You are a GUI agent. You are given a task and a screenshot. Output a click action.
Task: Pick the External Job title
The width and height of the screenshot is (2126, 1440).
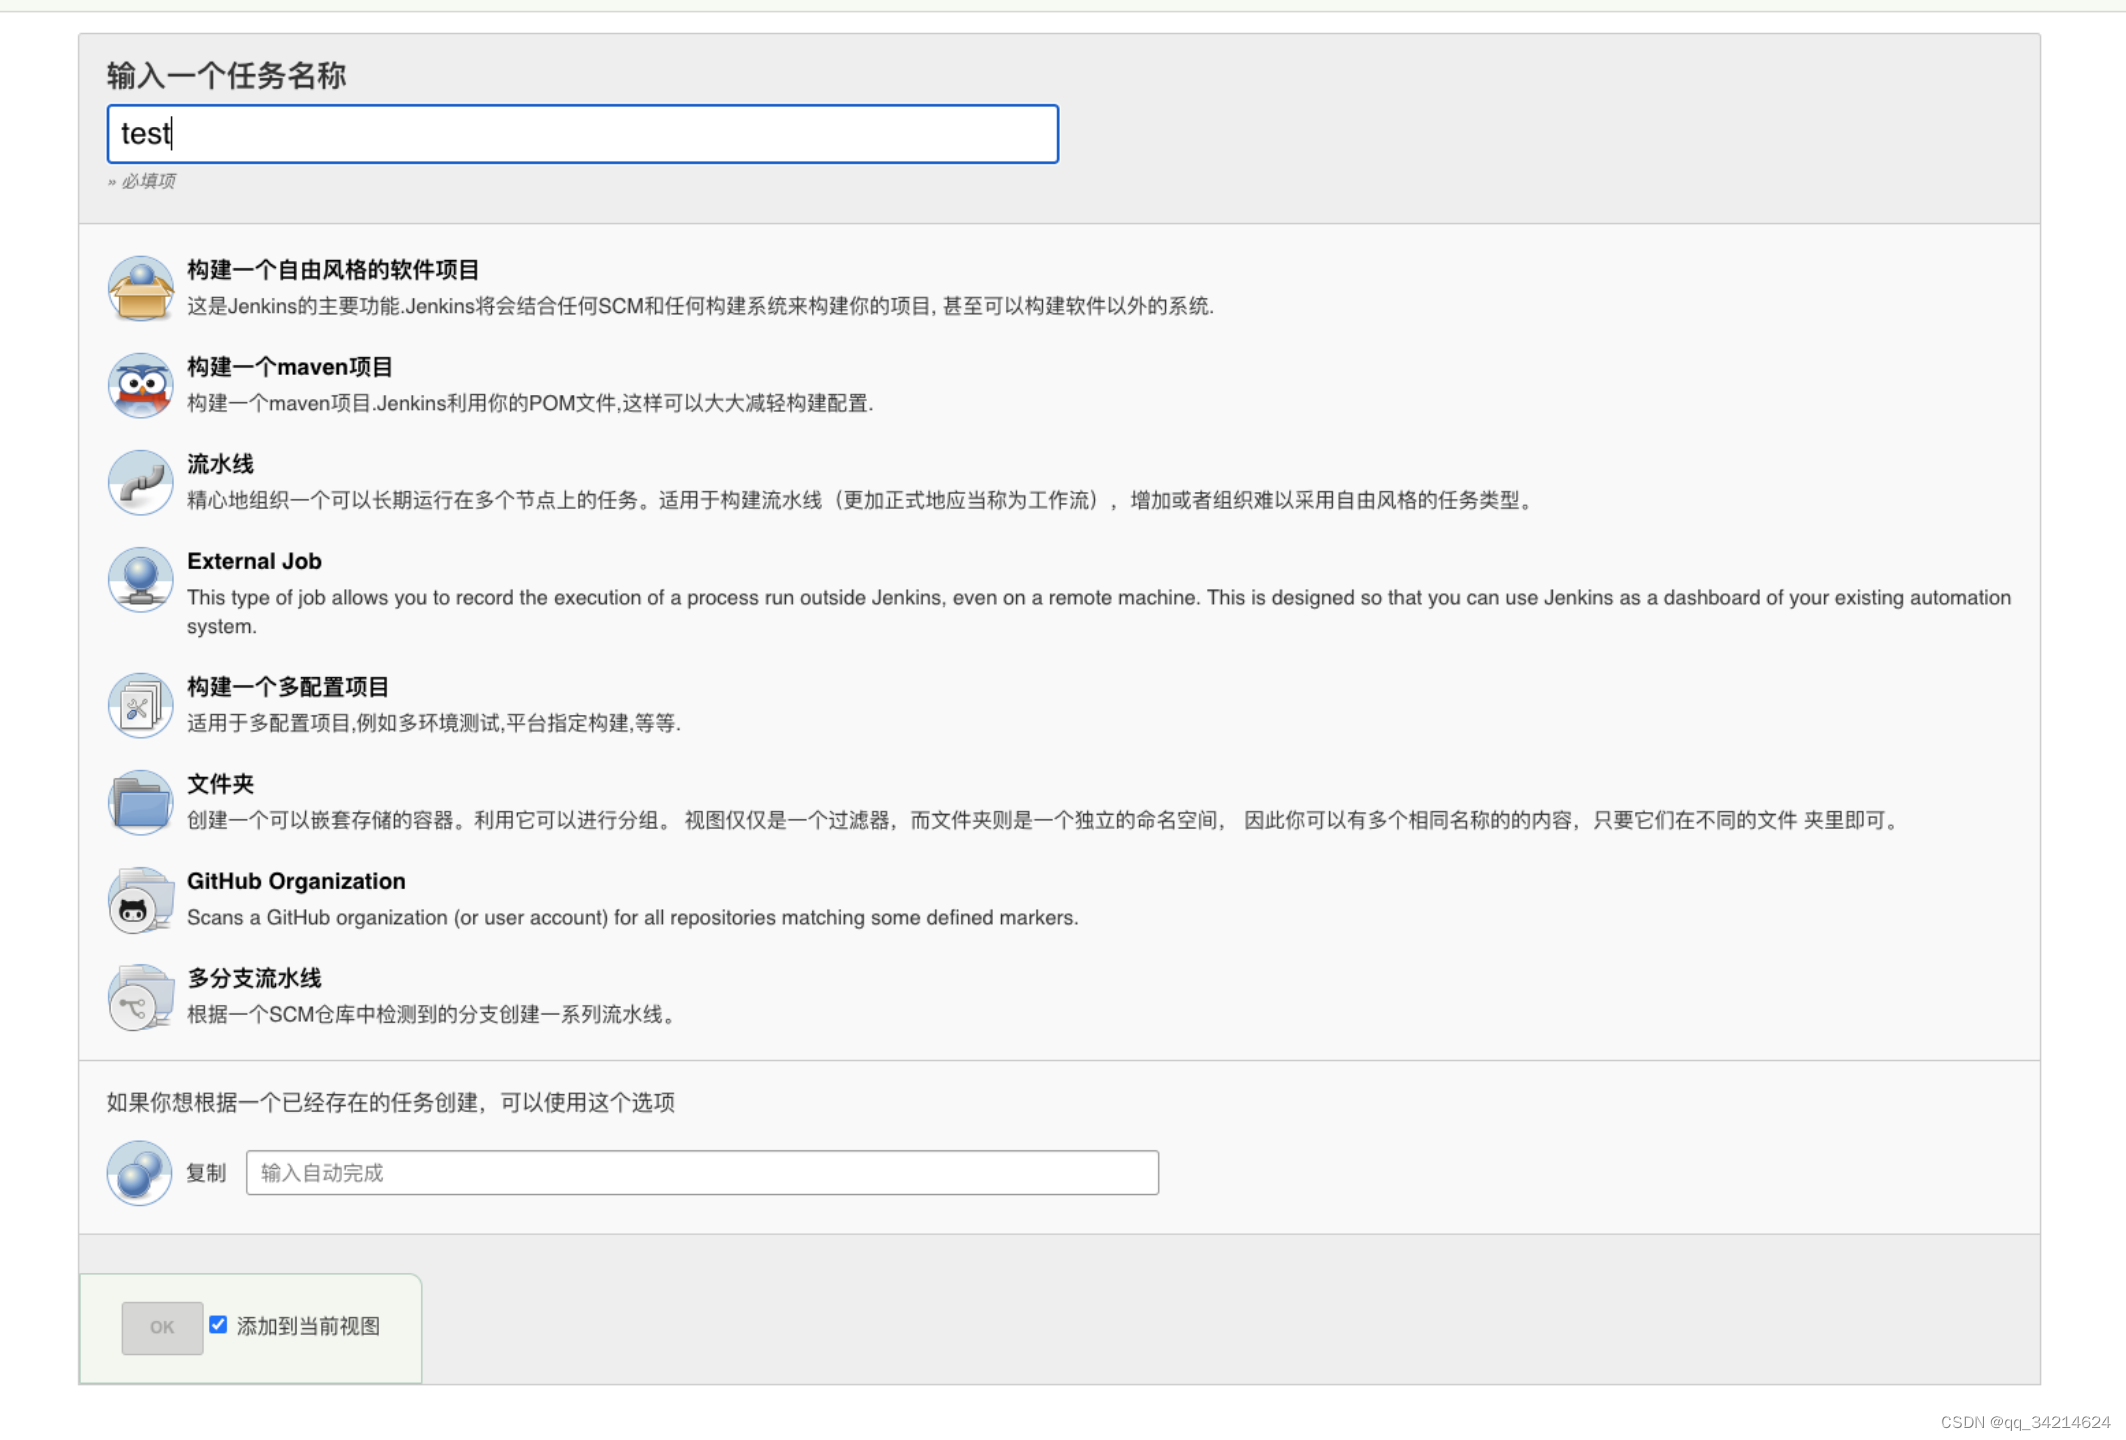tap(254, 561)
